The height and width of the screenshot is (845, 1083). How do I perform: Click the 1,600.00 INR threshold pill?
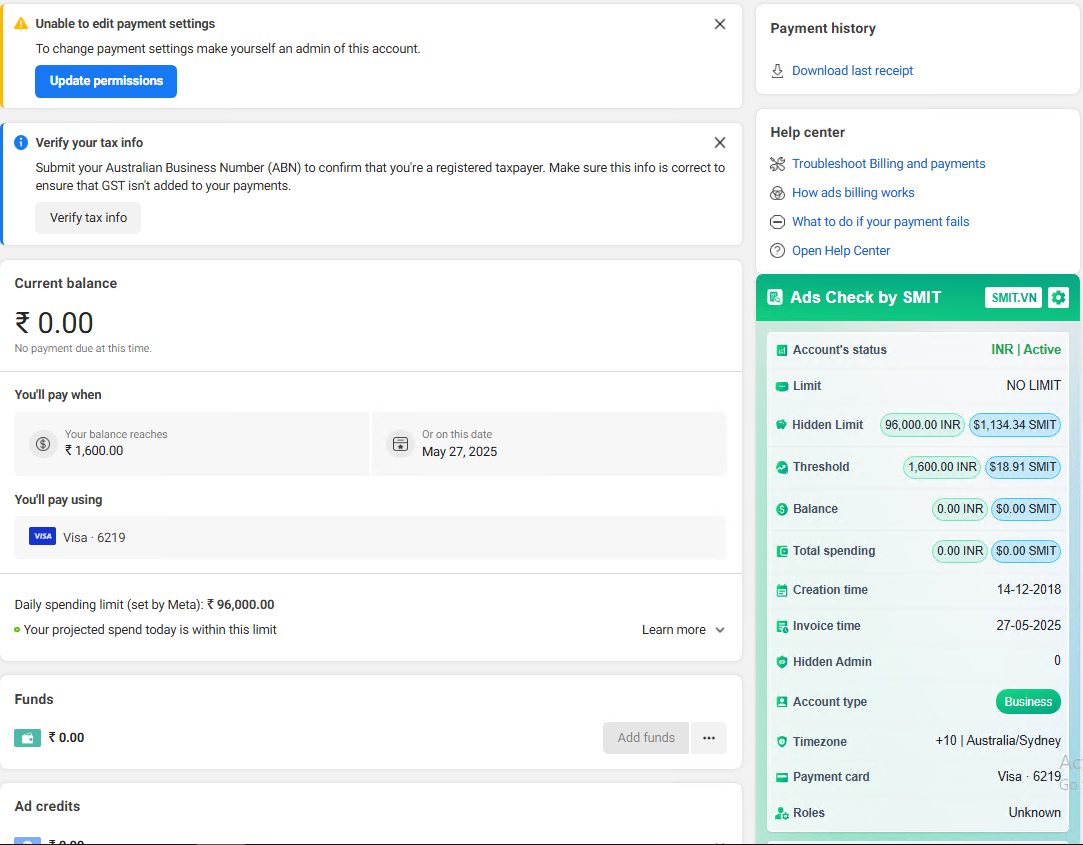942,467
